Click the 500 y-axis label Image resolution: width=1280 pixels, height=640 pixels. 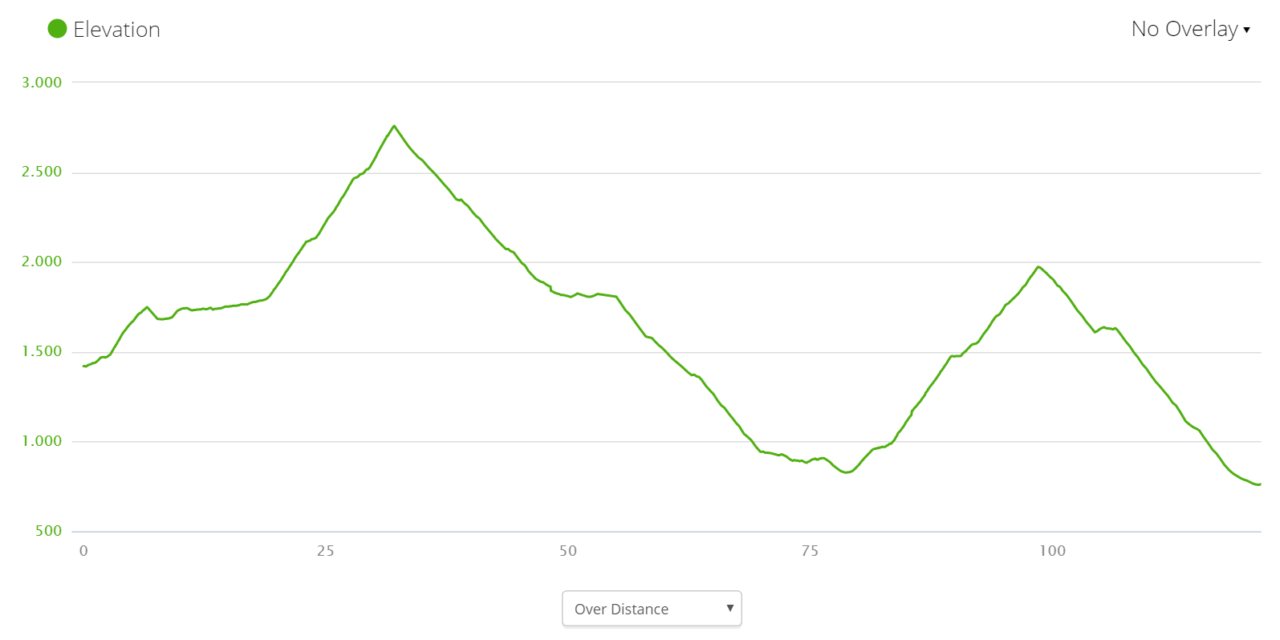click(x=49, y=531)
